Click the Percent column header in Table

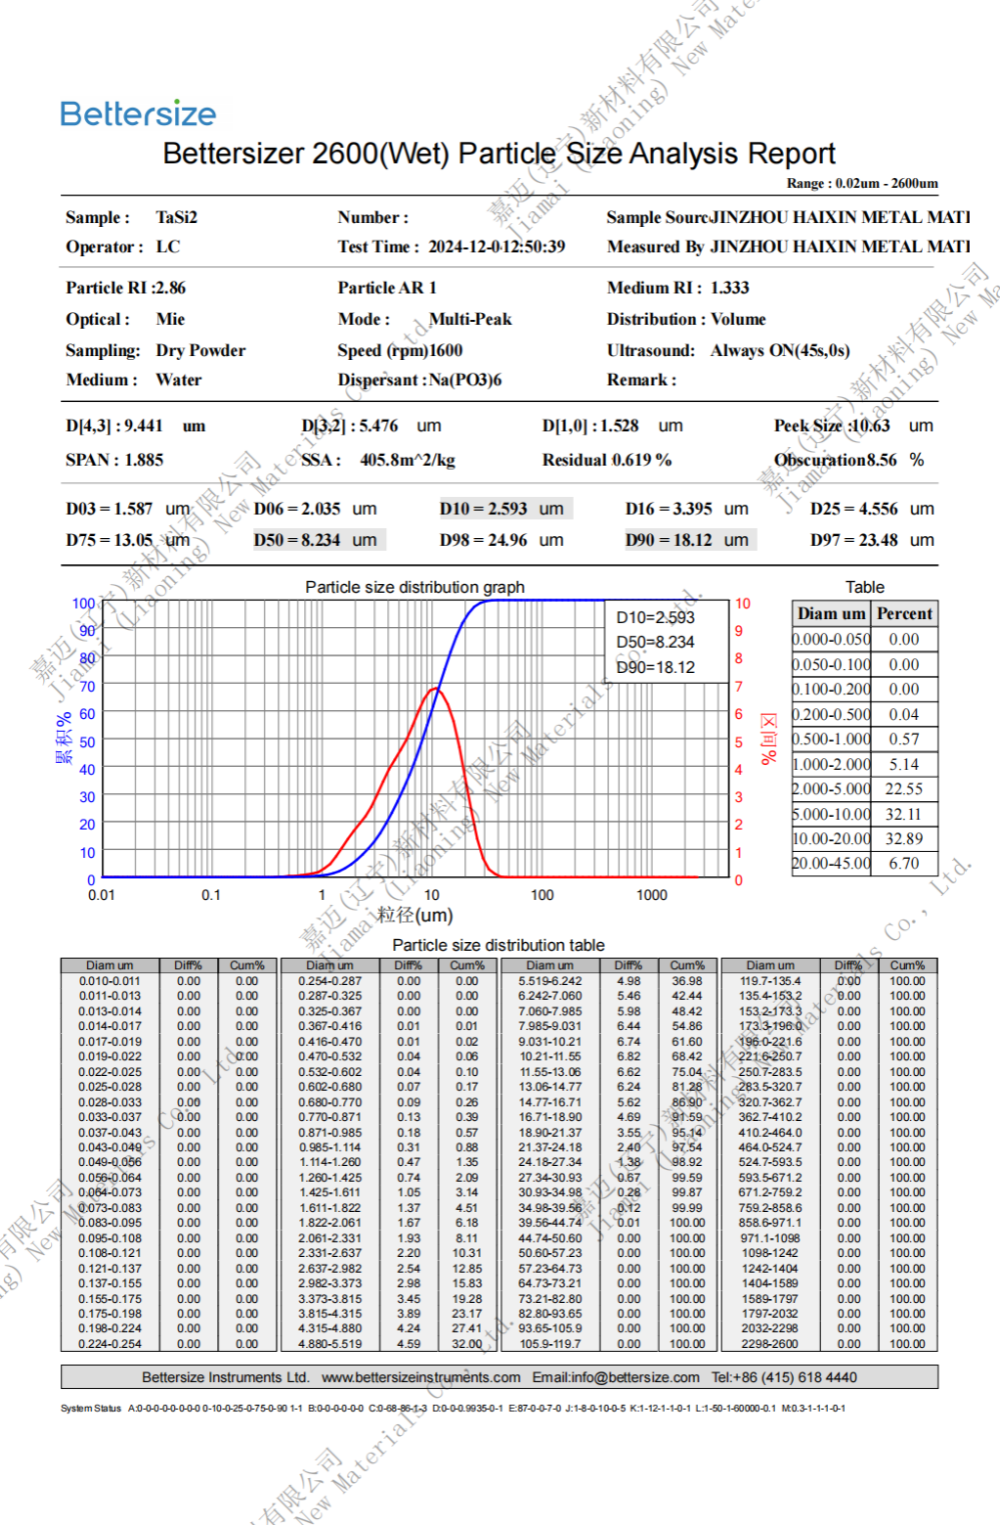[904, 613]
